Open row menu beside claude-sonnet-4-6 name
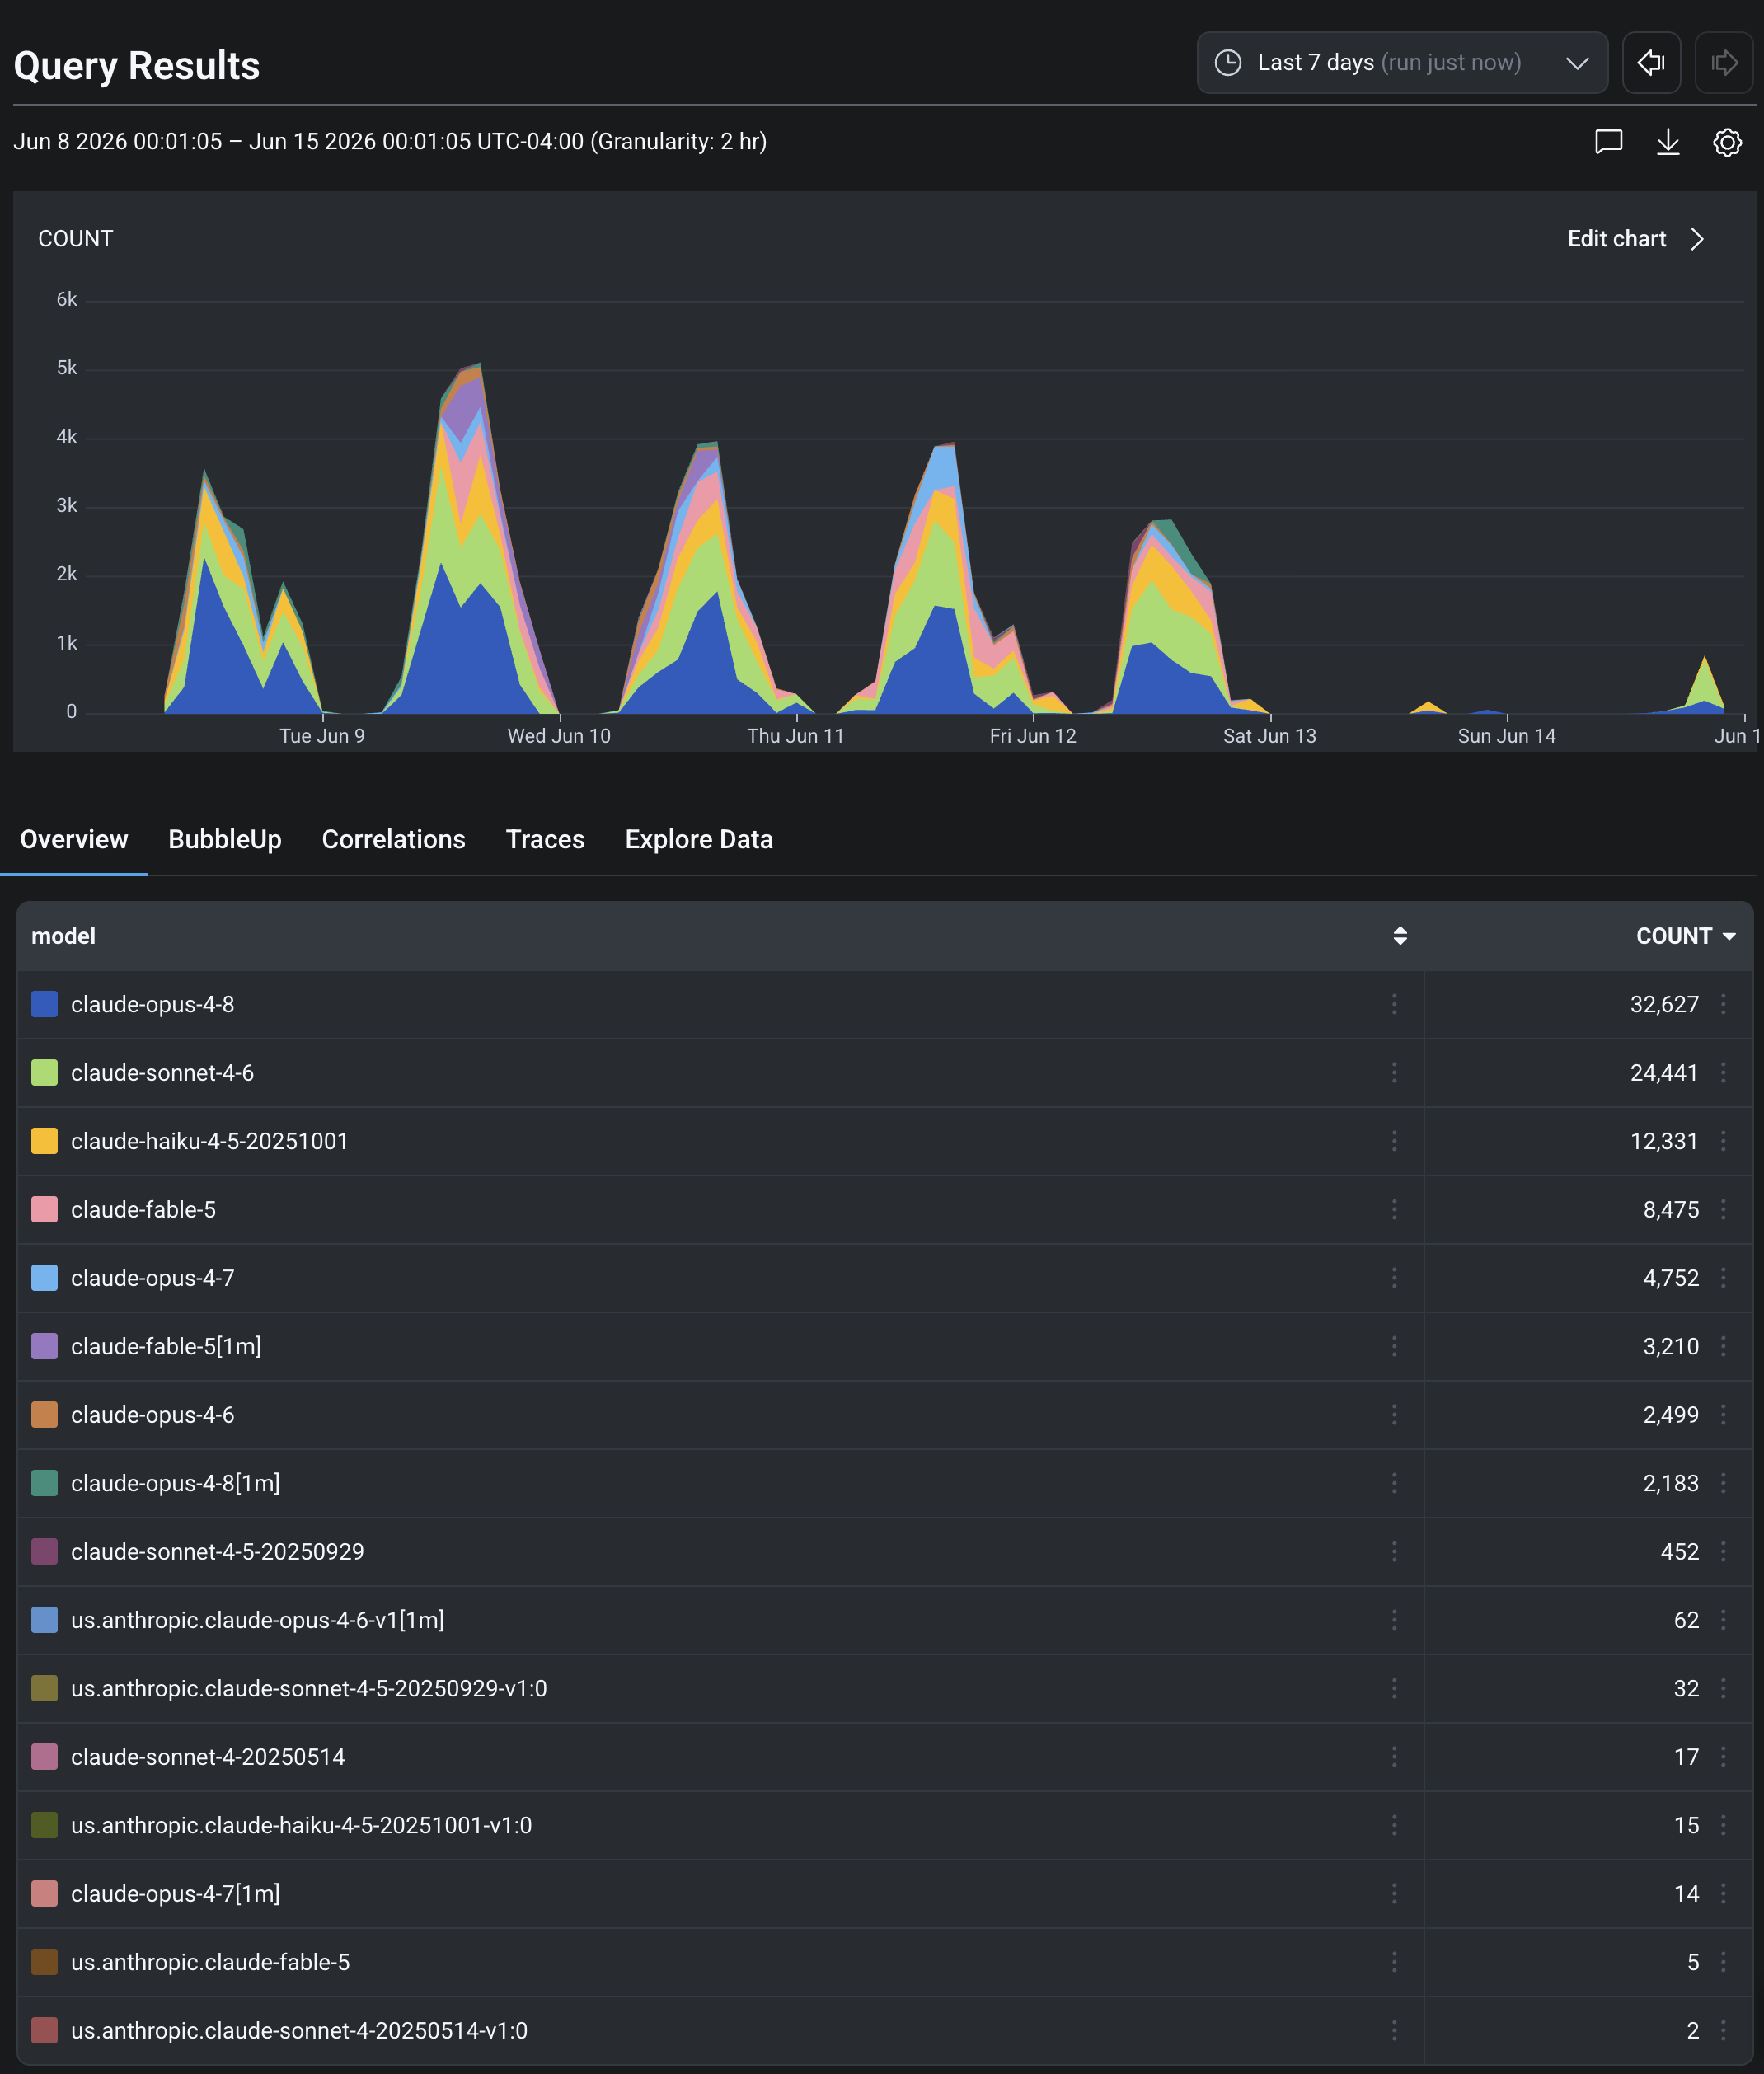Viewport: 1764px width, 2074px height. tap(1394, 1073)
